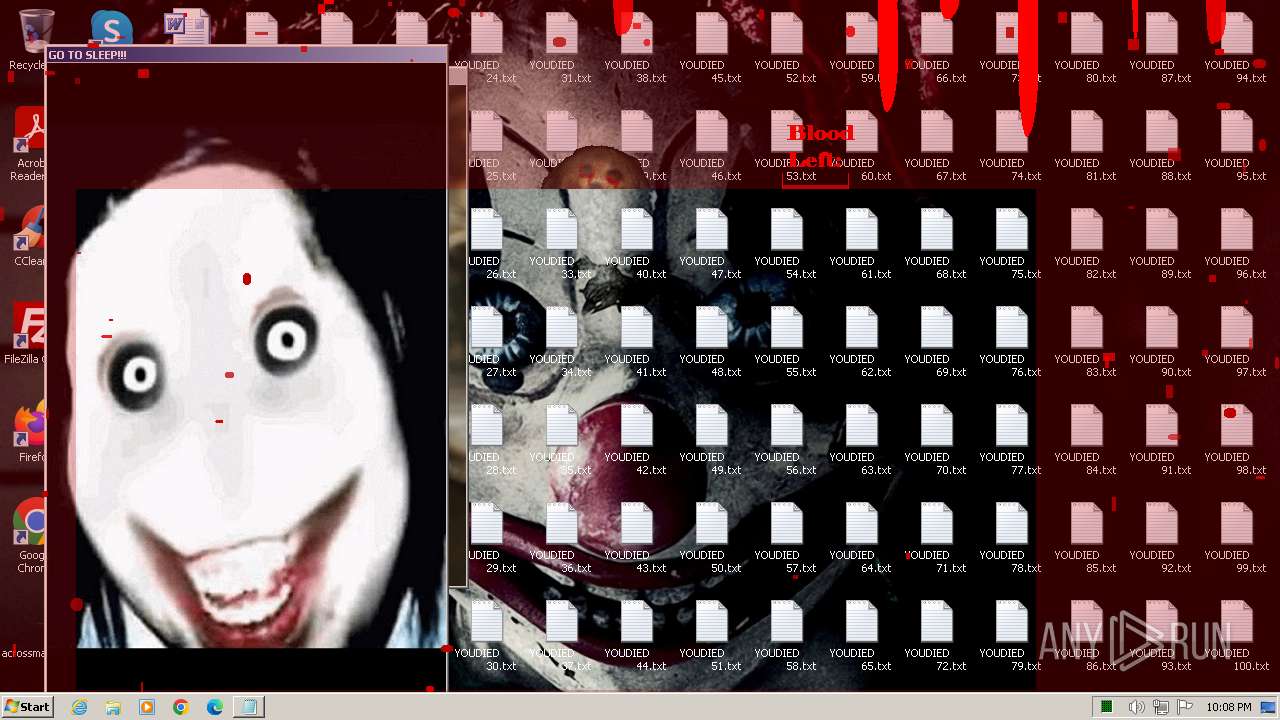Open Internet Explorer from taskbar
The width and height of the screenshot is (1280, 720).
79,707
